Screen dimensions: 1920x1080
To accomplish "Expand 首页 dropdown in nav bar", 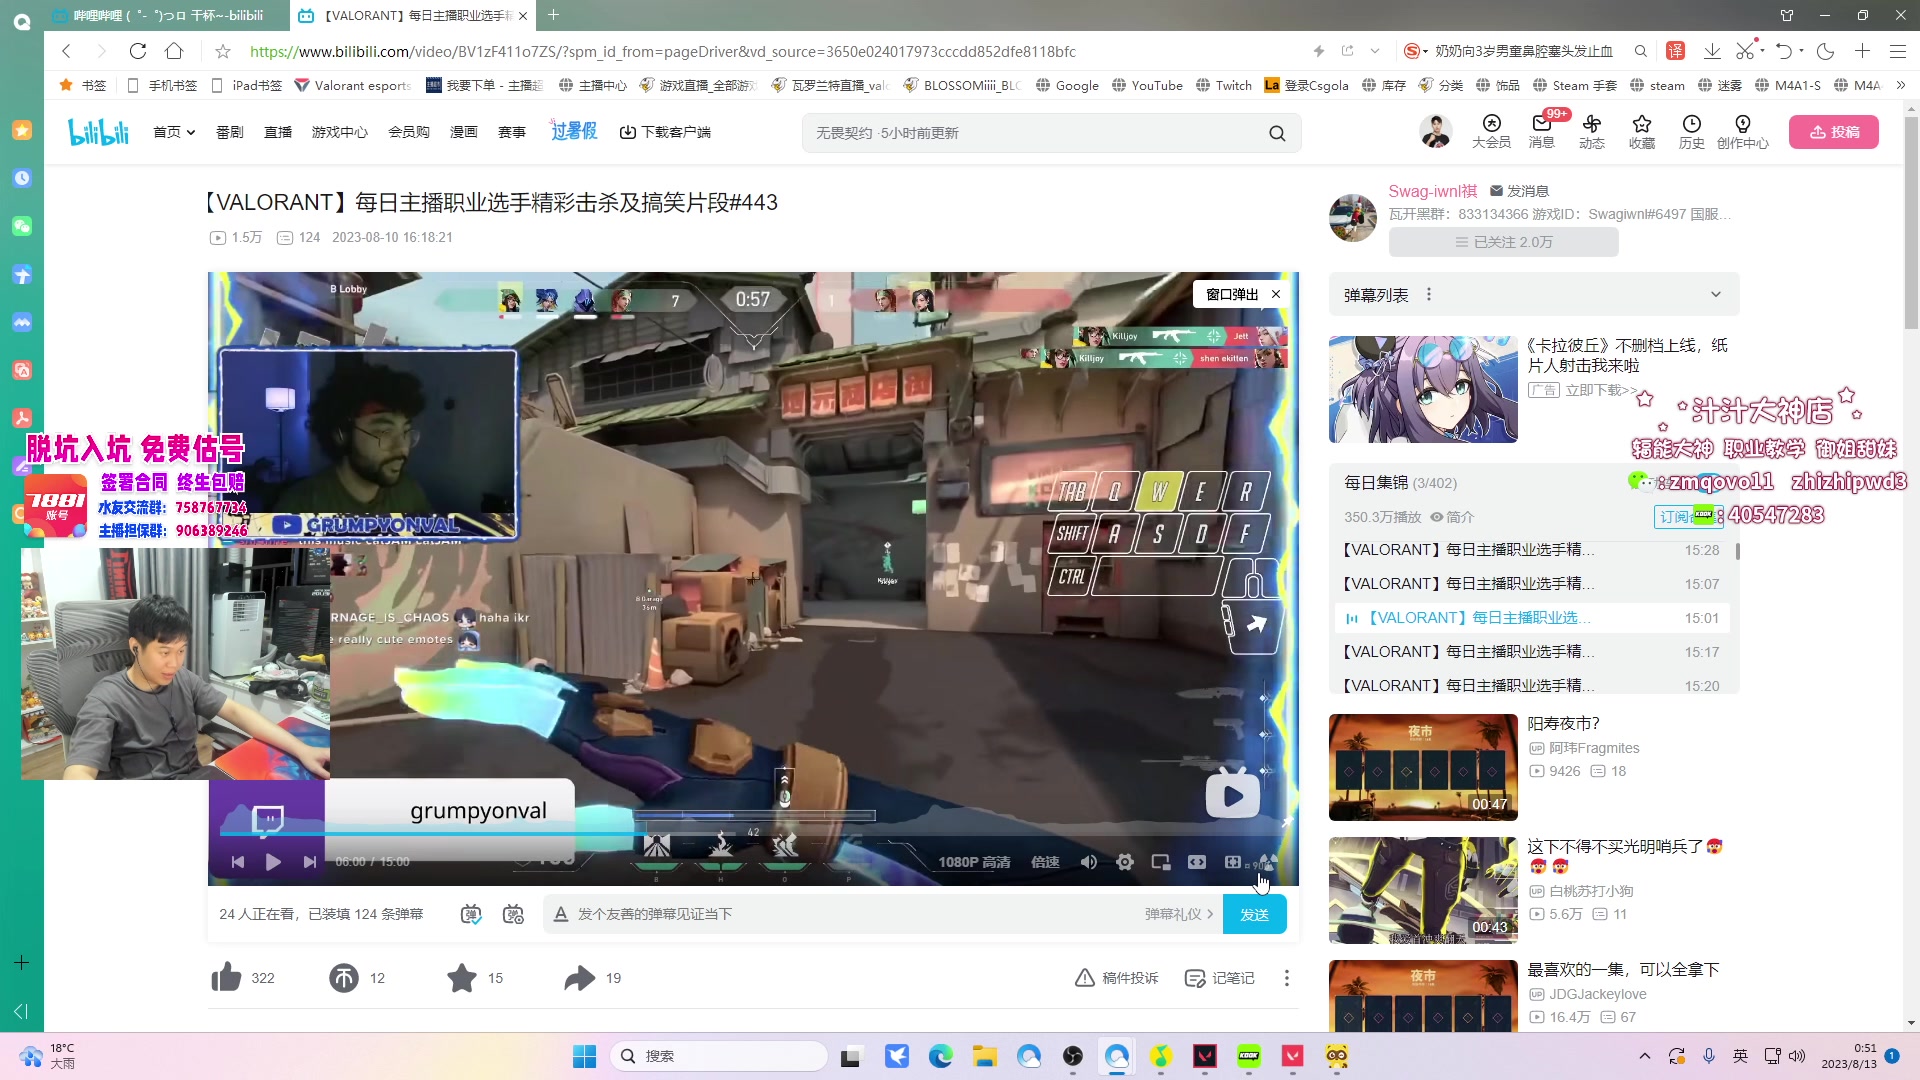I will tap(174, 132).
